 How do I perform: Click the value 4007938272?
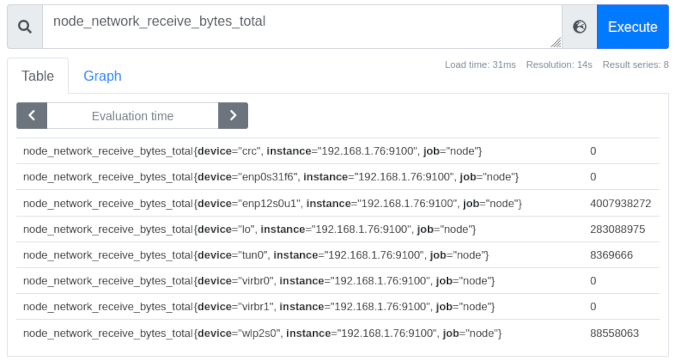(620, 204)
